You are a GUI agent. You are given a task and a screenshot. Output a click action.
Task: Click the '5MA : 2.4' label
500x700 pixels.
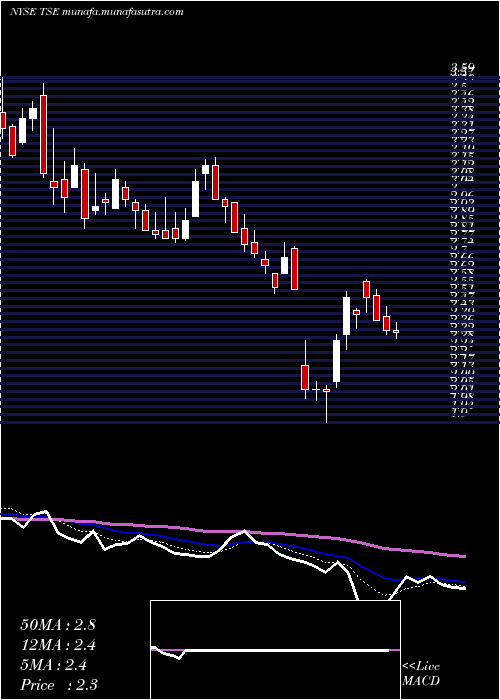[x=54, y=665]
